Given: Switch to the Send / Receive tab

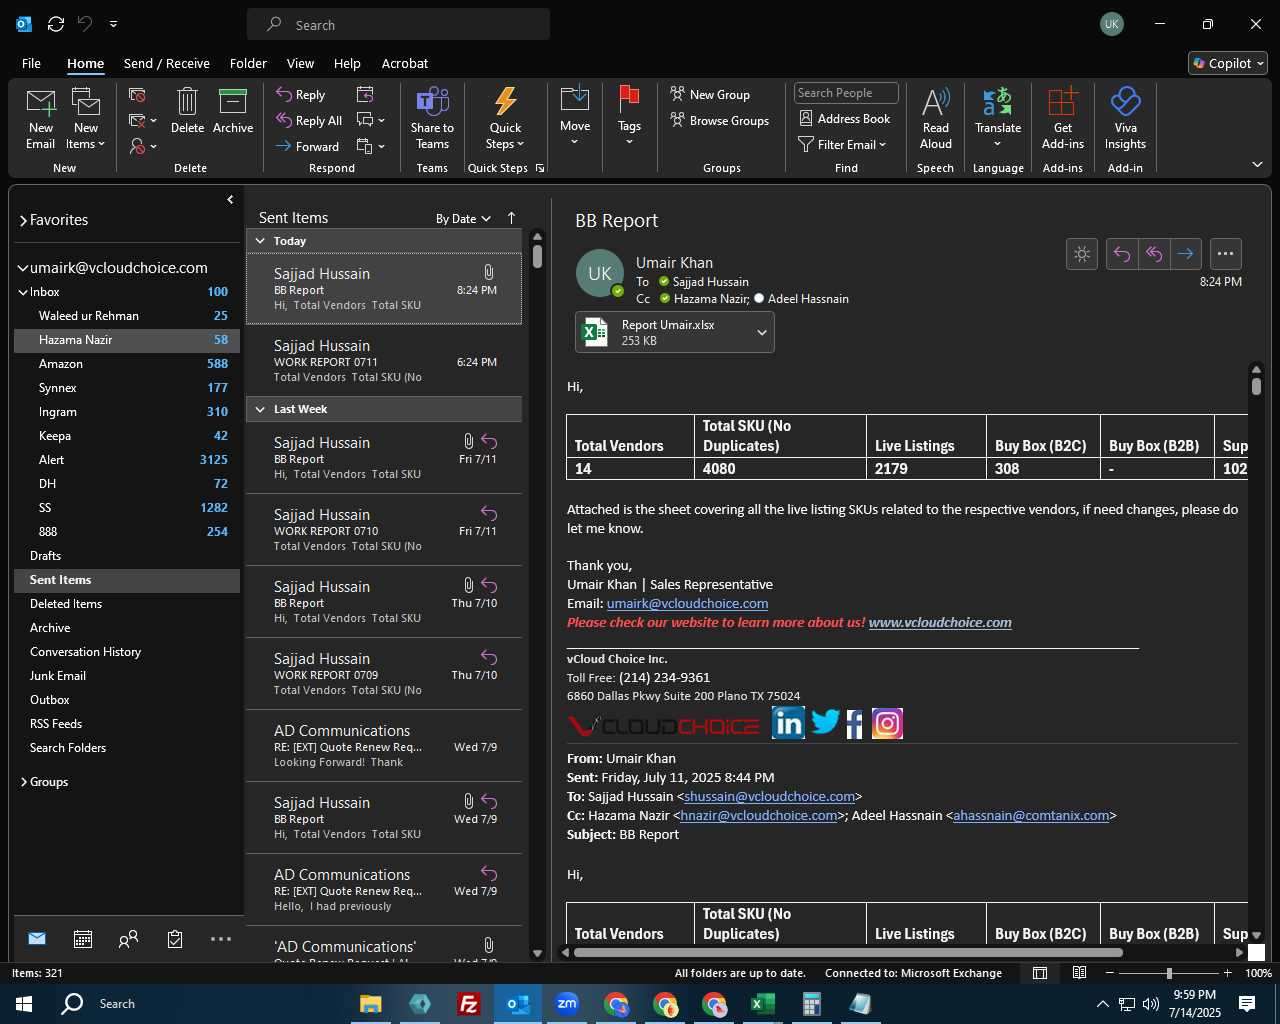Looking at the screenshot, I should [x=167, y=63].
